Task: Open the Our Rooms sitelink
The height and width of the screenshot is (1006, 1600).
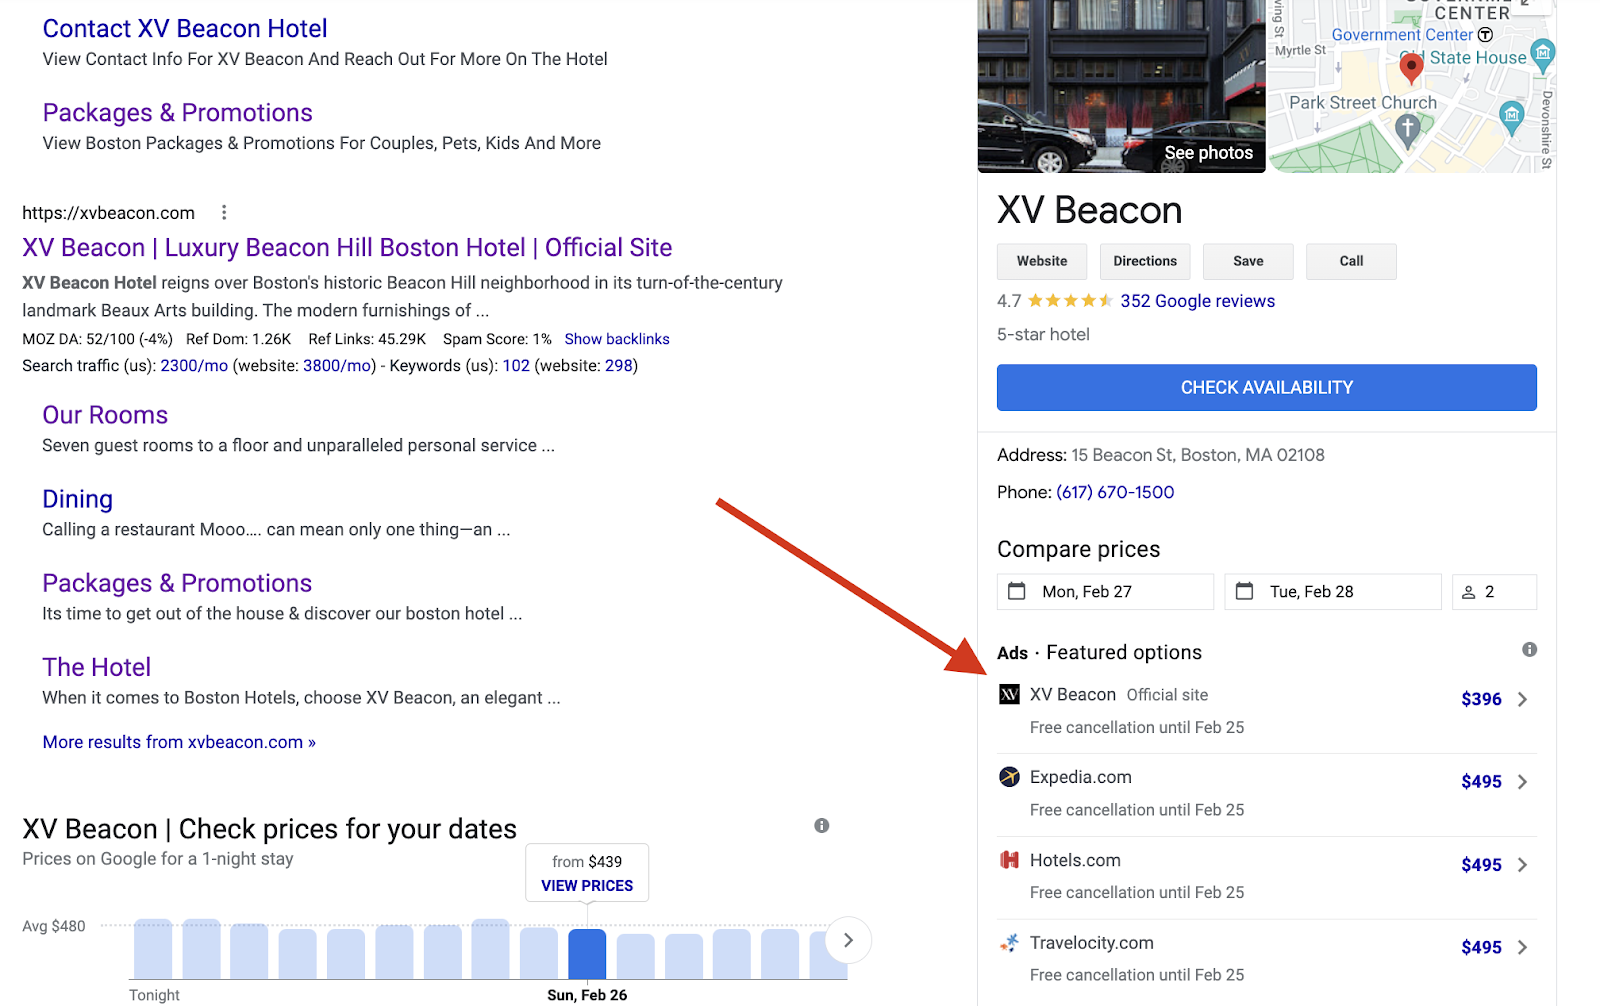Action: tap(105, 415)
